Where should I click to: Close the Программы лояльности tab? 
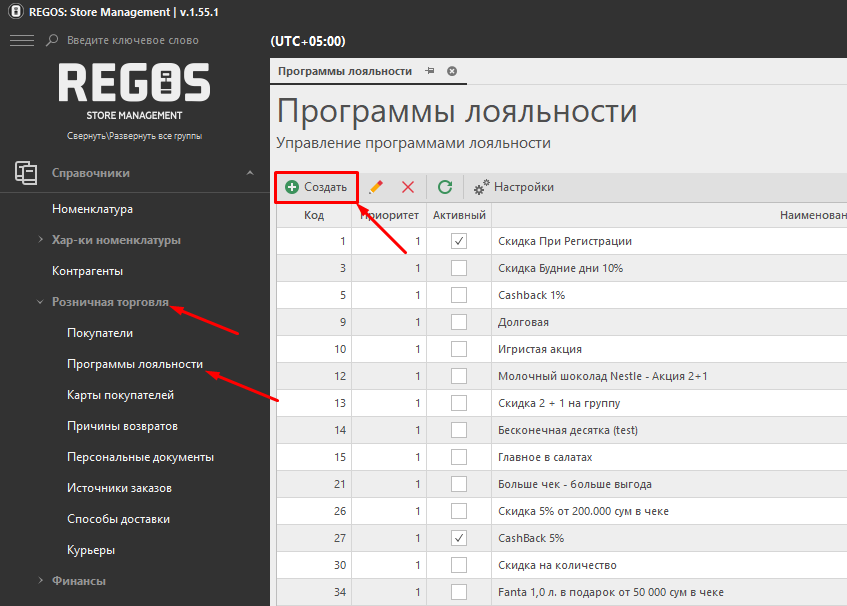[x=452, y=71]
